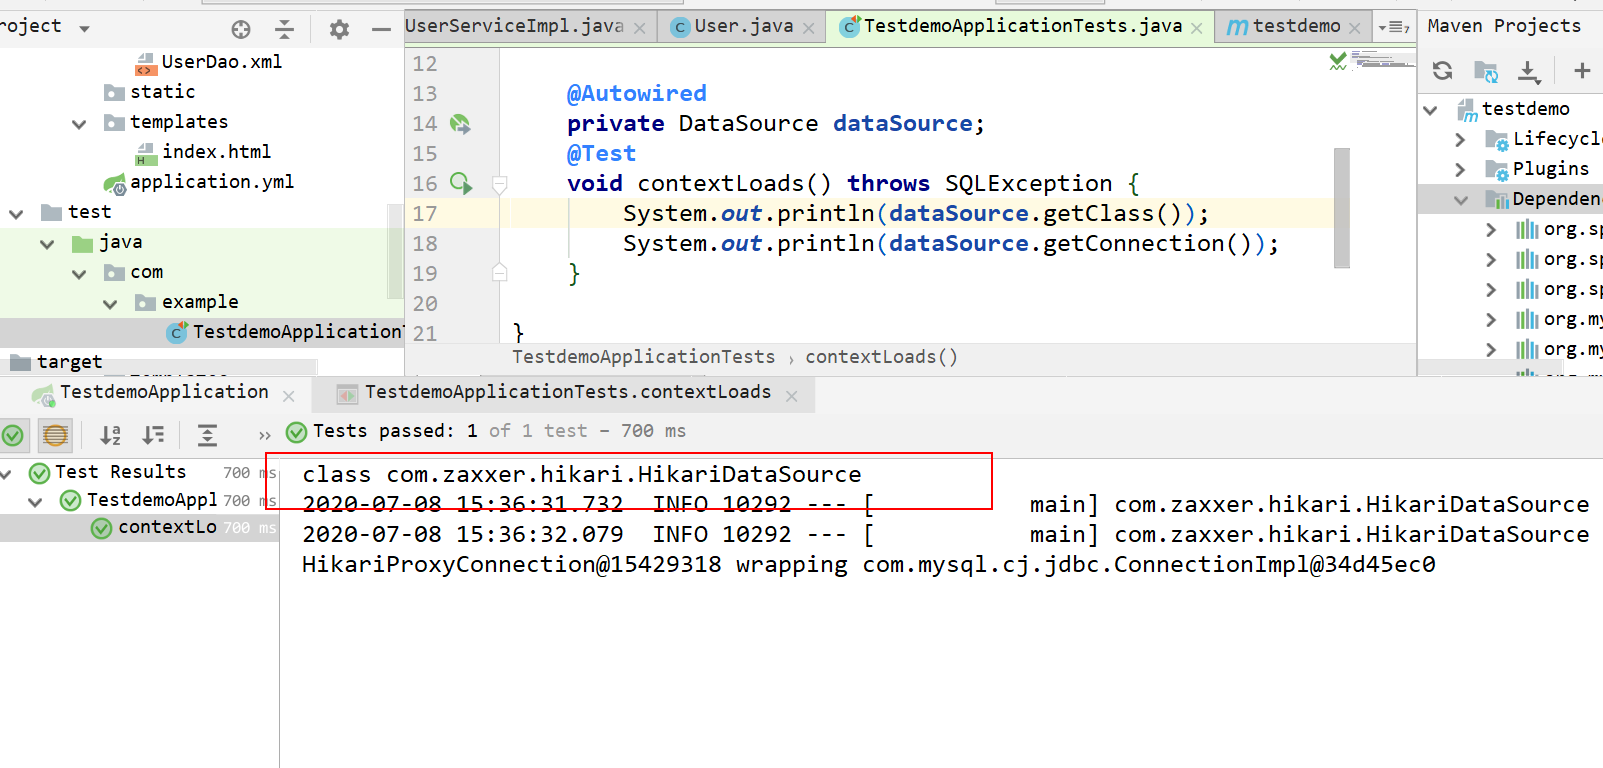Close the contextLoads run tab
The width and height of the screenshot is (1603, 768).
[791, 396]
